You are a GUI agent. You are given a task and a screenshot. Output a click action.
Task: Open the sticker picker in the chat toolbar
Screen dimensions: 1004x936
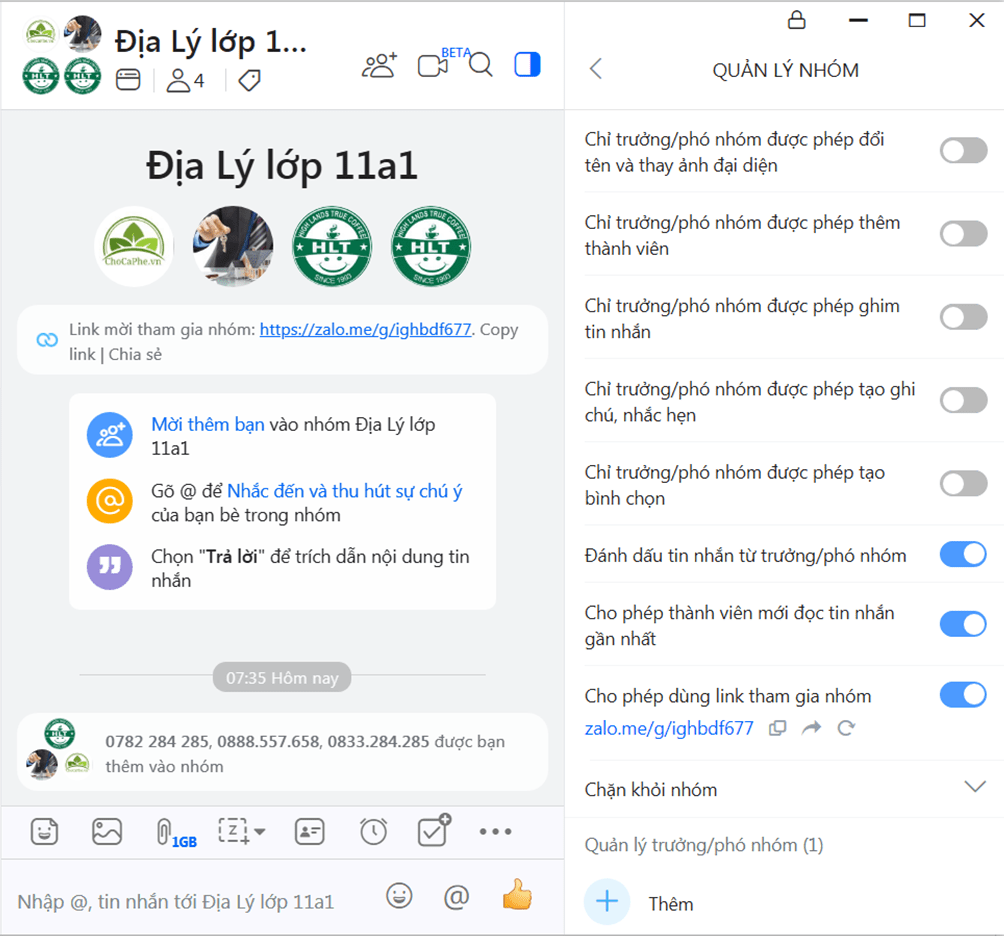[44, 831]
